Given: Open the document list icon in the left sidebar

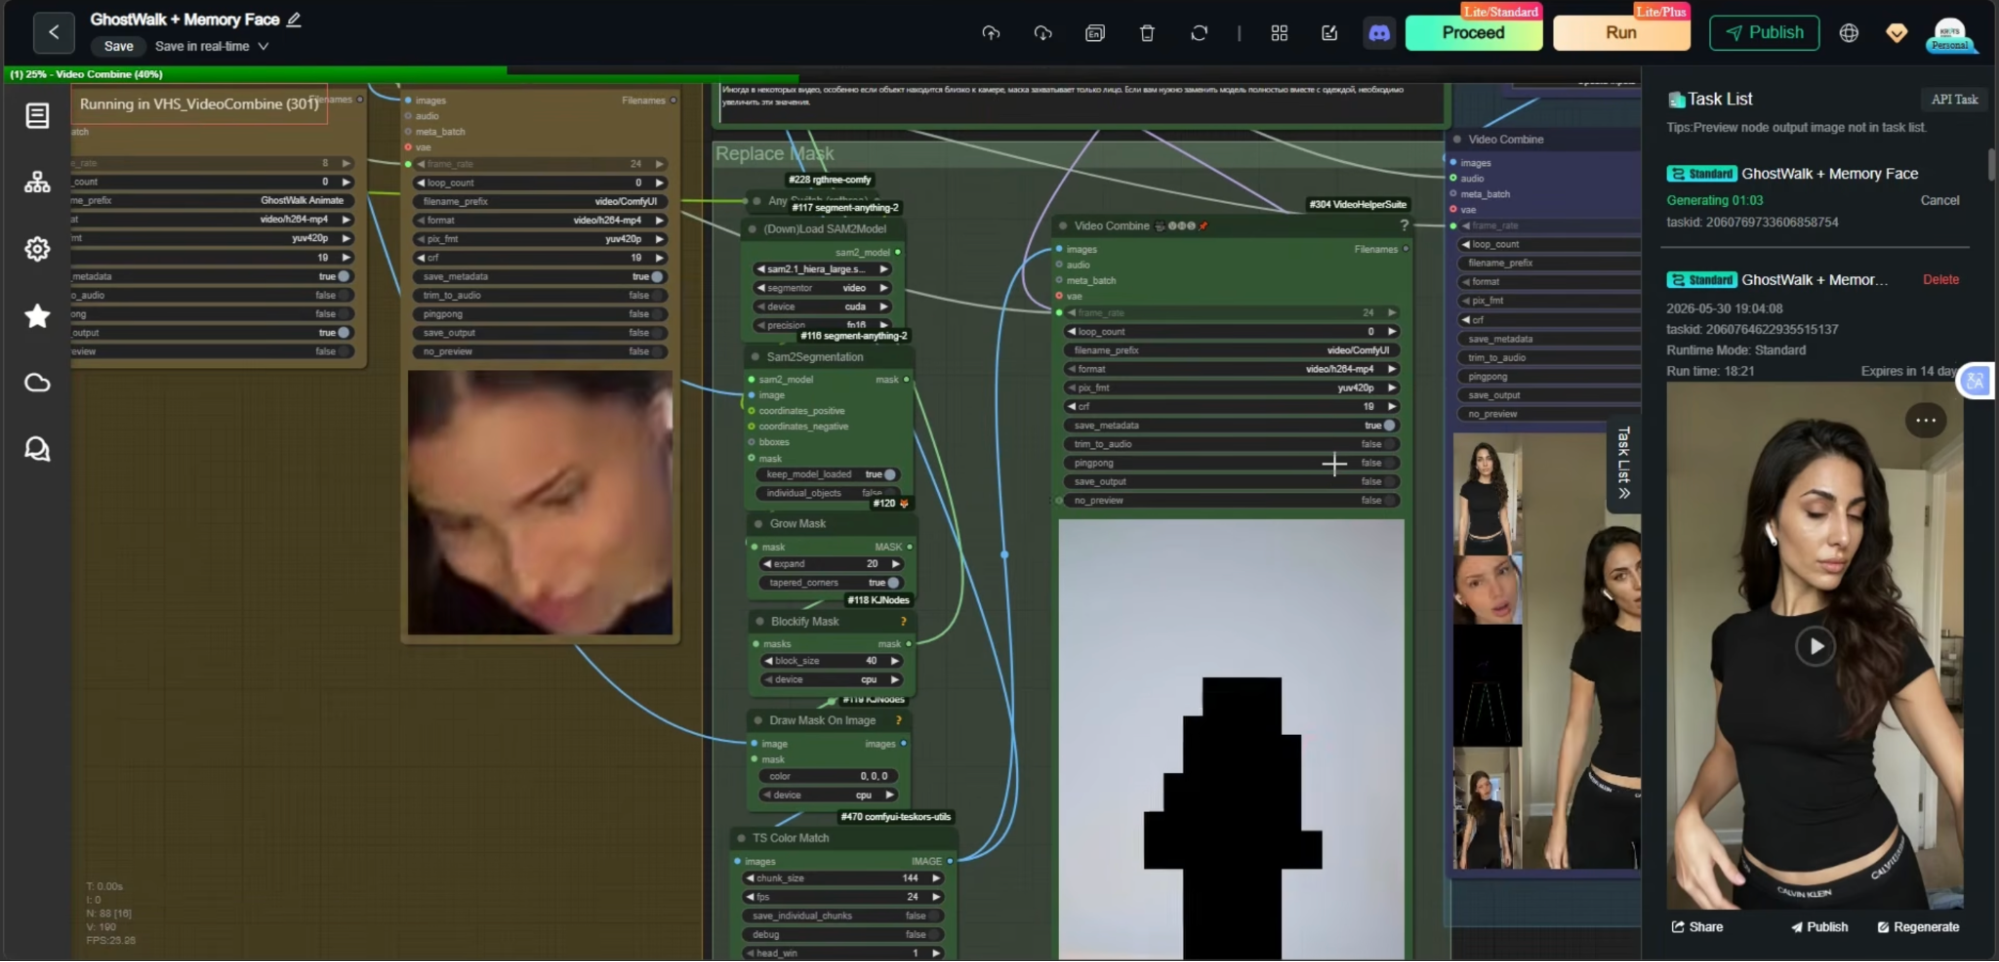Looking at the screenshot, I should point(37,116).
